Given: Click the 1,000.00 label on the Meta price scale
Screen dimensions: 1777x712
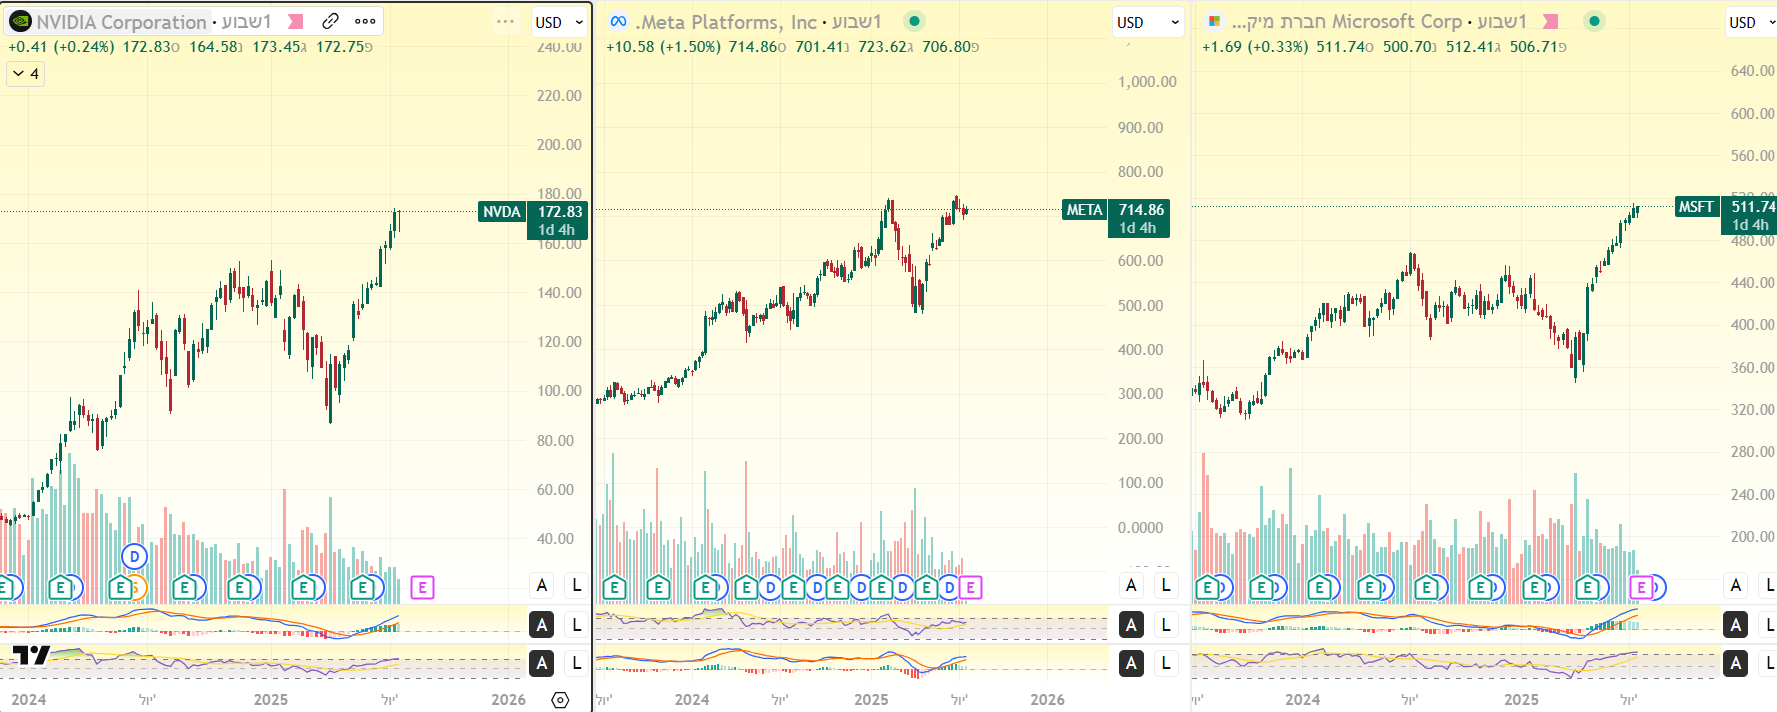Looking at the screenshot, I should point(1147,82).
